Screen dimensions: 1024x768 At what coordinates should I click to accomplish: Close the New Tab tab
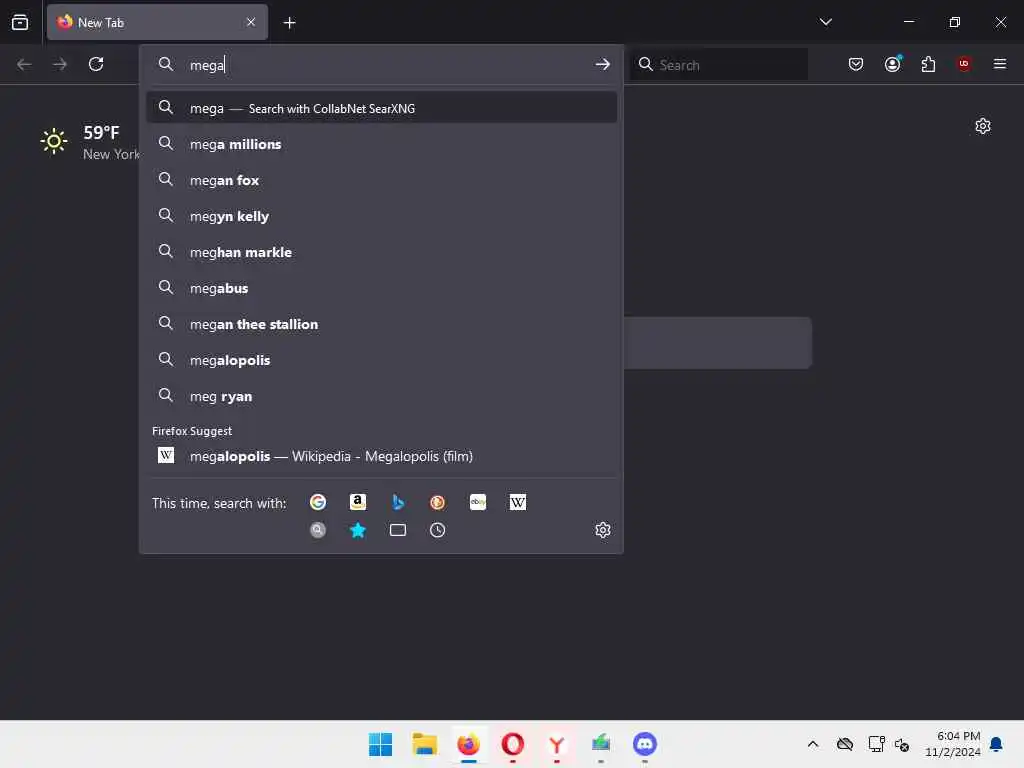pyautogui.click(x=251, y=22)
